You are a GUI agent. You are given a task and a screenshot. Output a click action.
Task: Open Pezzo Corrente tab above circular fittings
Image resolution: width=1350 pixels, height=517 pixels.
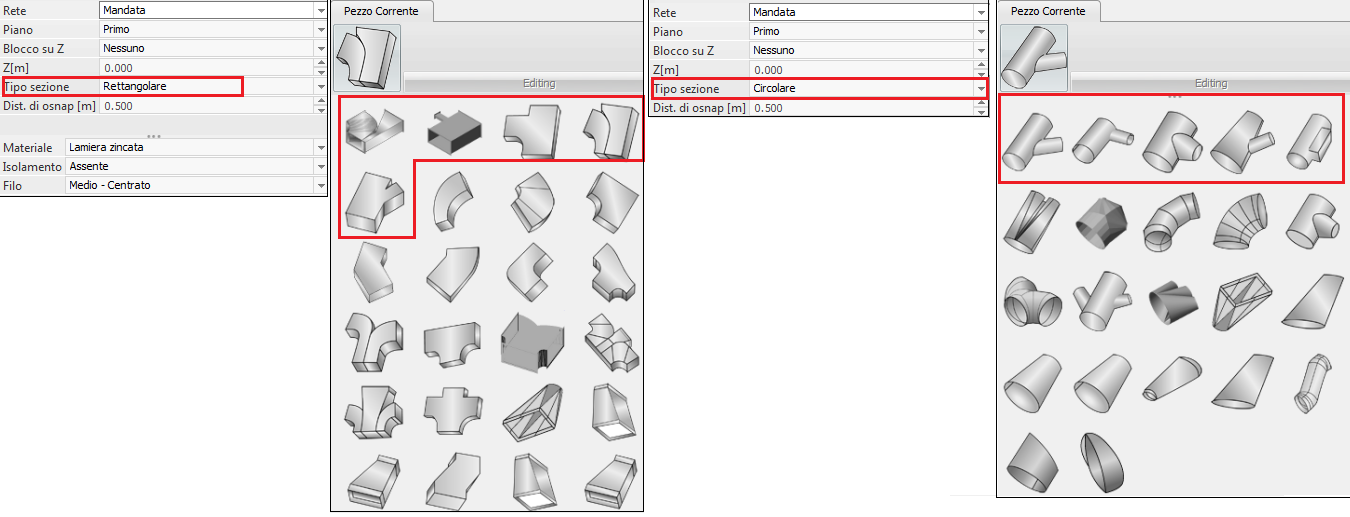(1050, 10)
